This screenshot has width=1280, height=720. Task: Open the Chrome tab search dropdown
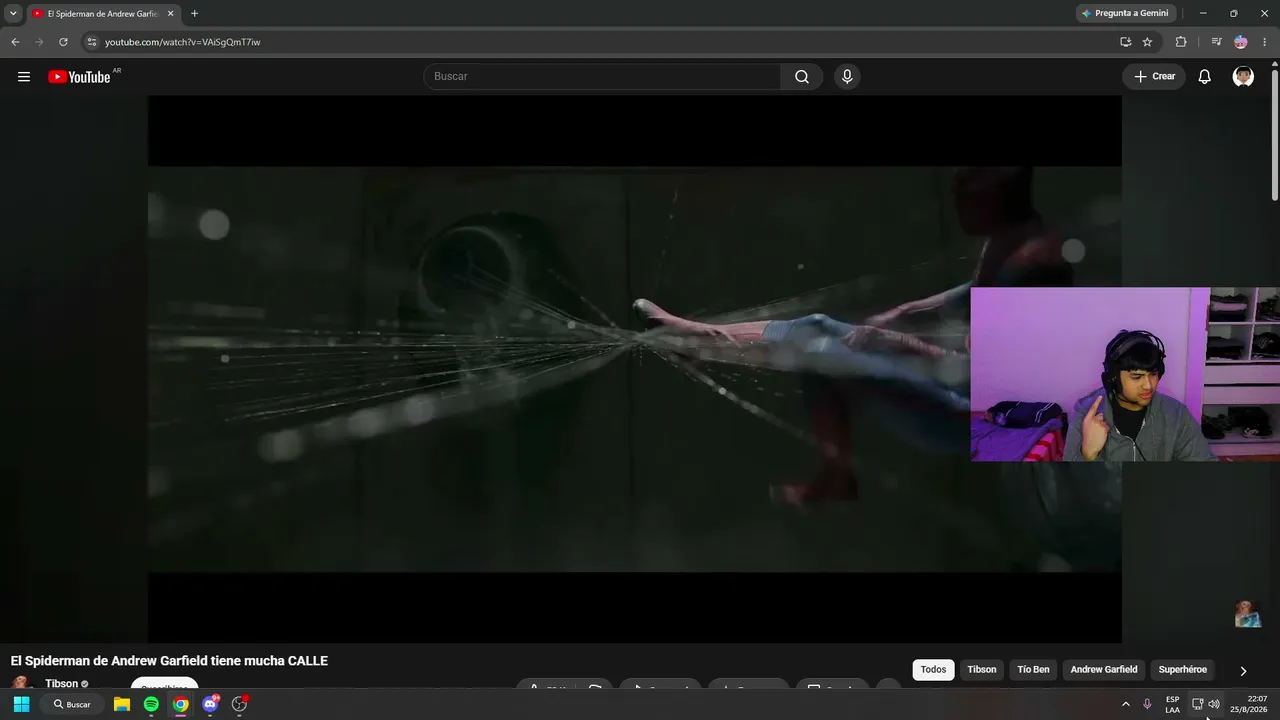[x=13, y=13]
